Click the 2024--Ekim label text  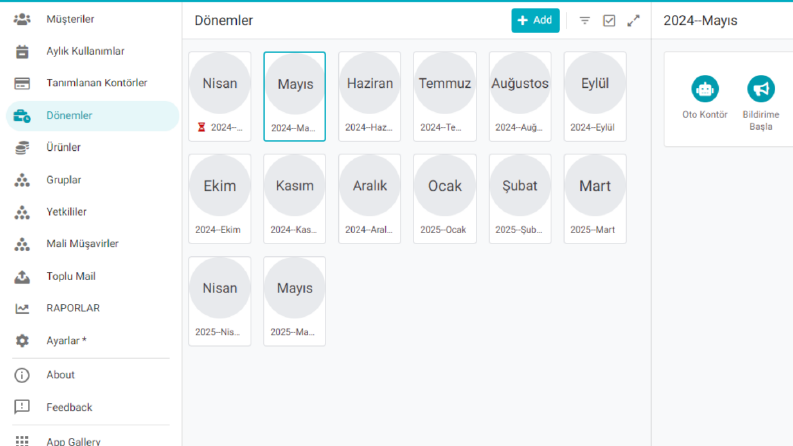click(218, 230)
